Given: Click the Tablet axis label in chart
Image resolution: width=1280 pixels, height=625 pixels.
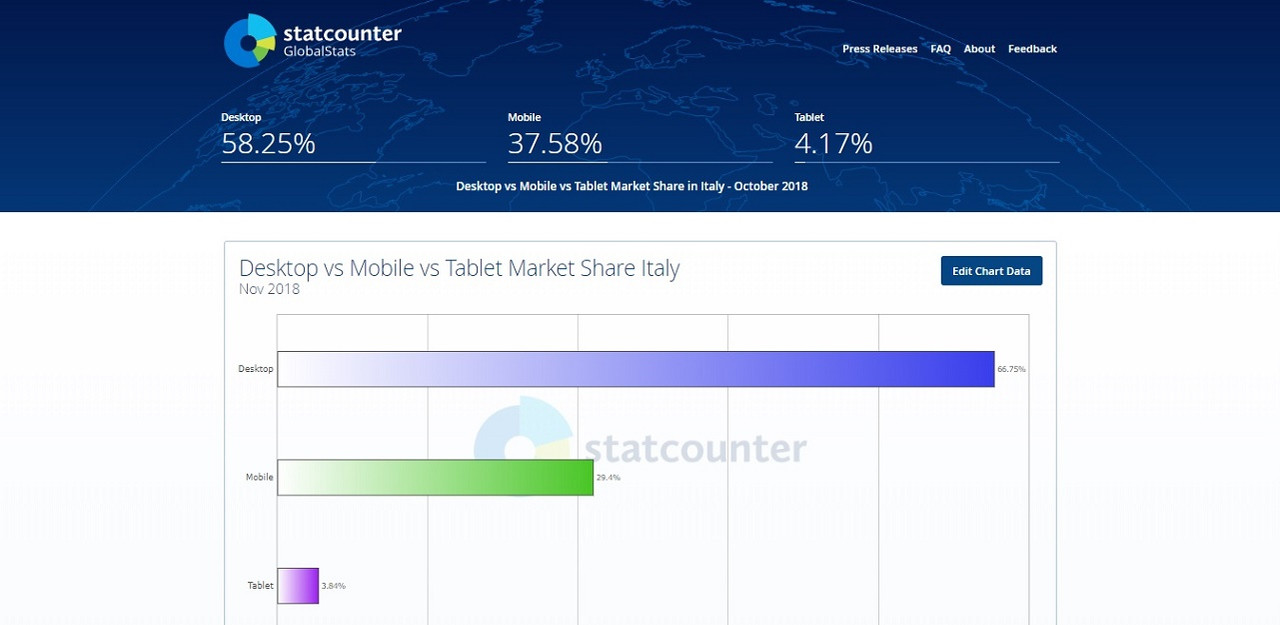Looking at the screenshot, I should [x=260, y=585].
